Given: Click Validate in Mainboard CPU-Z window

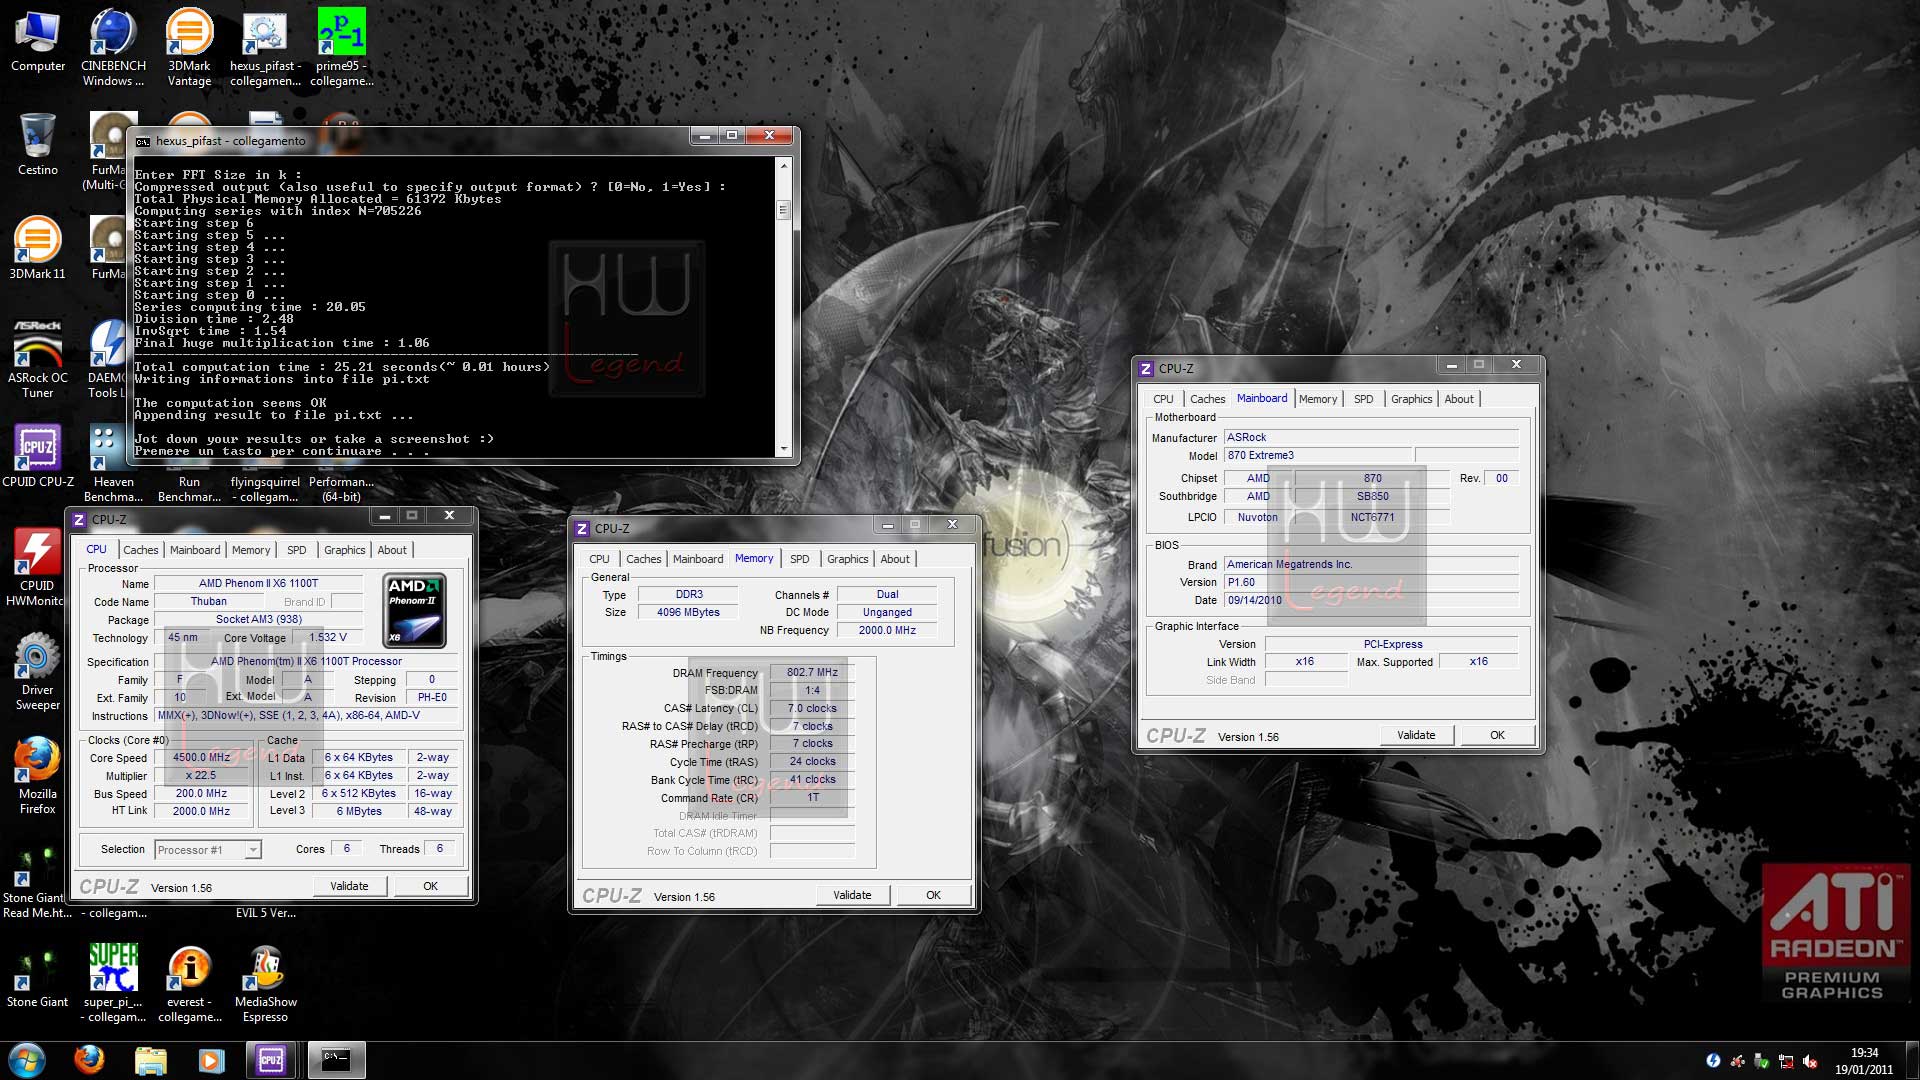Looking at the screenshot, I should 1416,735.
